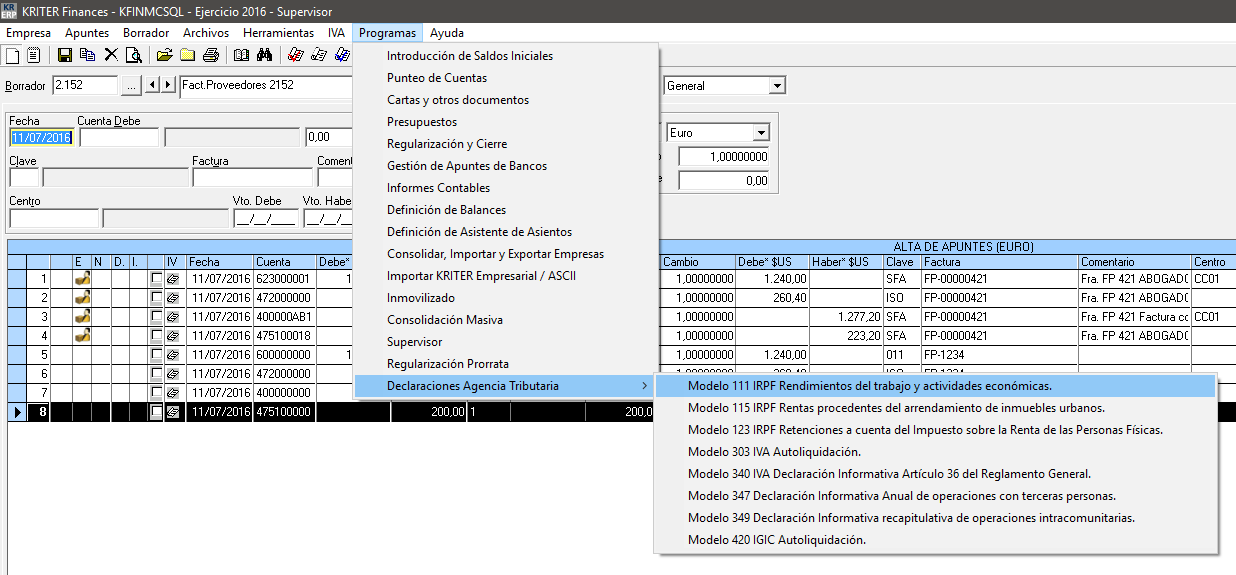1236x575 pixels.
Task: Click the notepad toolbar icon
Action: tap(34, 55)
